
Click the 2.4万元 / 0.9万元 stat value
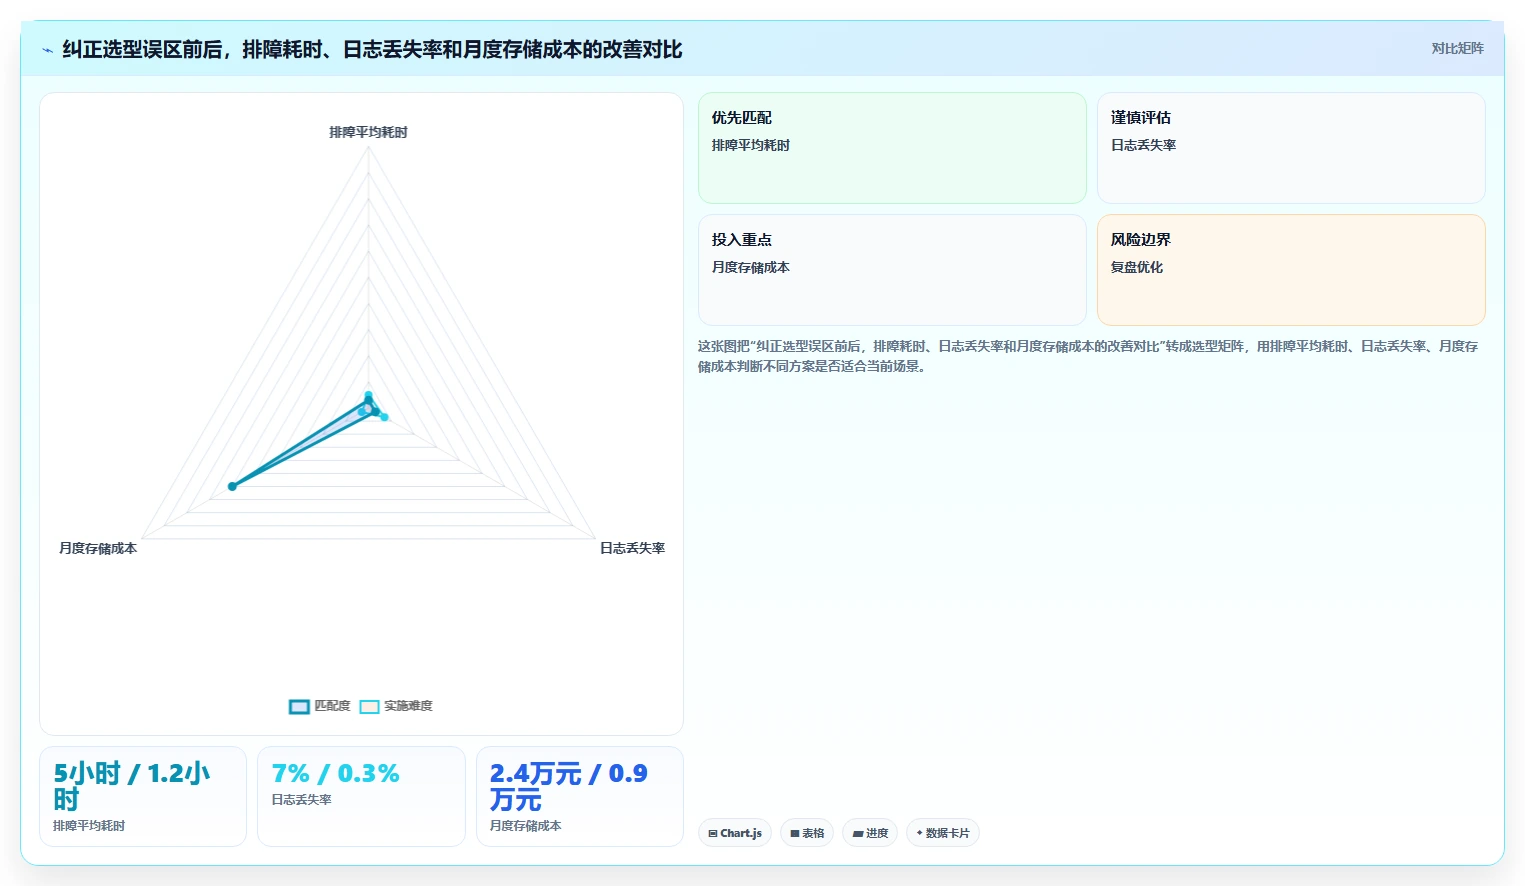tap(568, 787)
